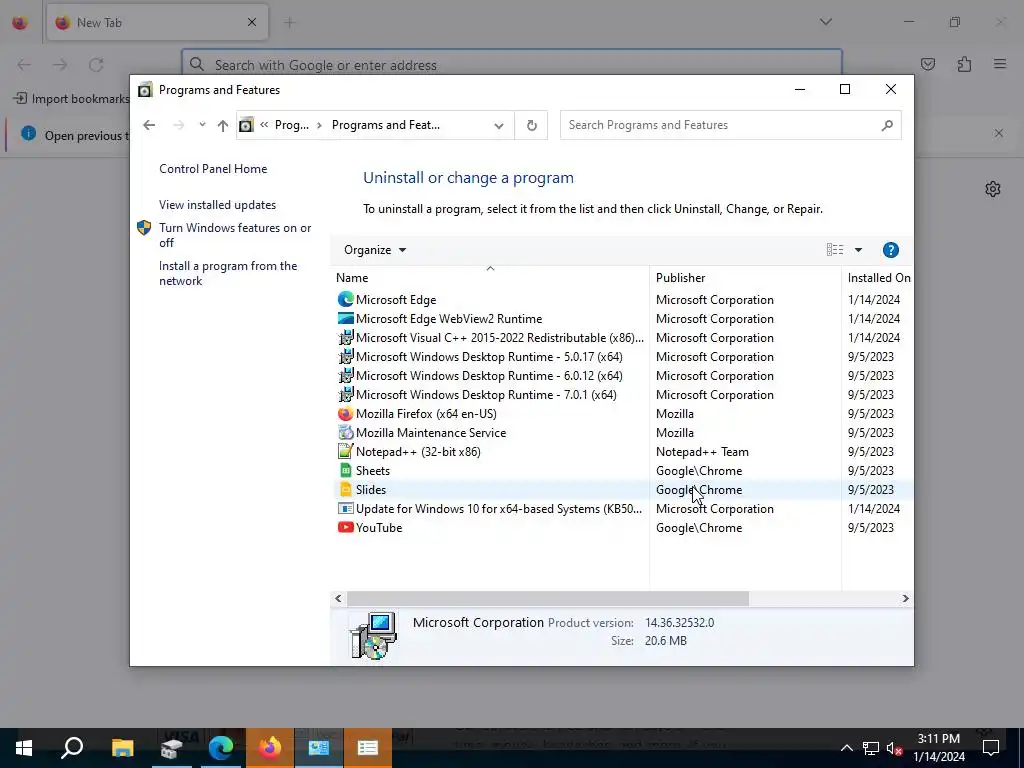Click the muted volume tray icon
The width and height of the screenshot is (1024, 768).
click(894, 748)
